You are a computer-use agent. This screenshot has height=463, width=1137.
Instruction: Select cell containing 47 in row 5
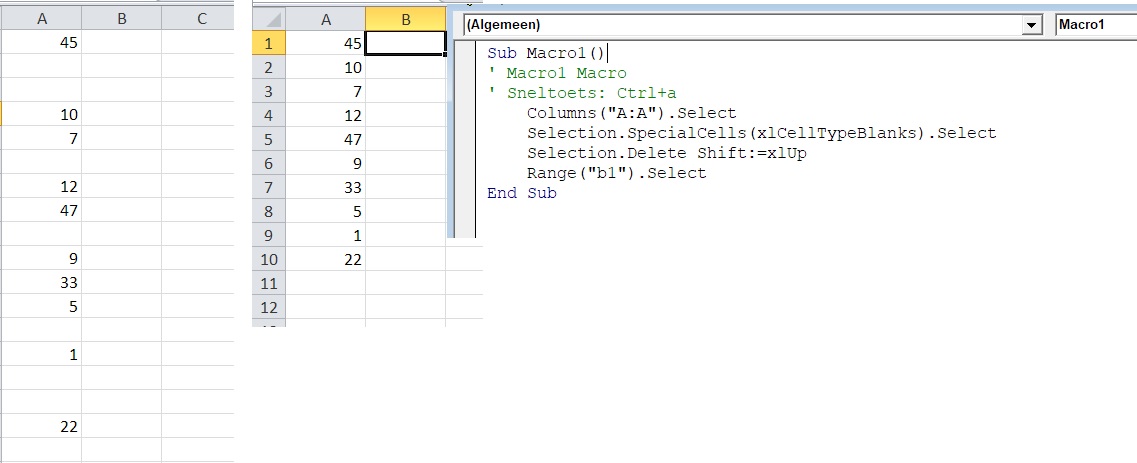[326, 139]
